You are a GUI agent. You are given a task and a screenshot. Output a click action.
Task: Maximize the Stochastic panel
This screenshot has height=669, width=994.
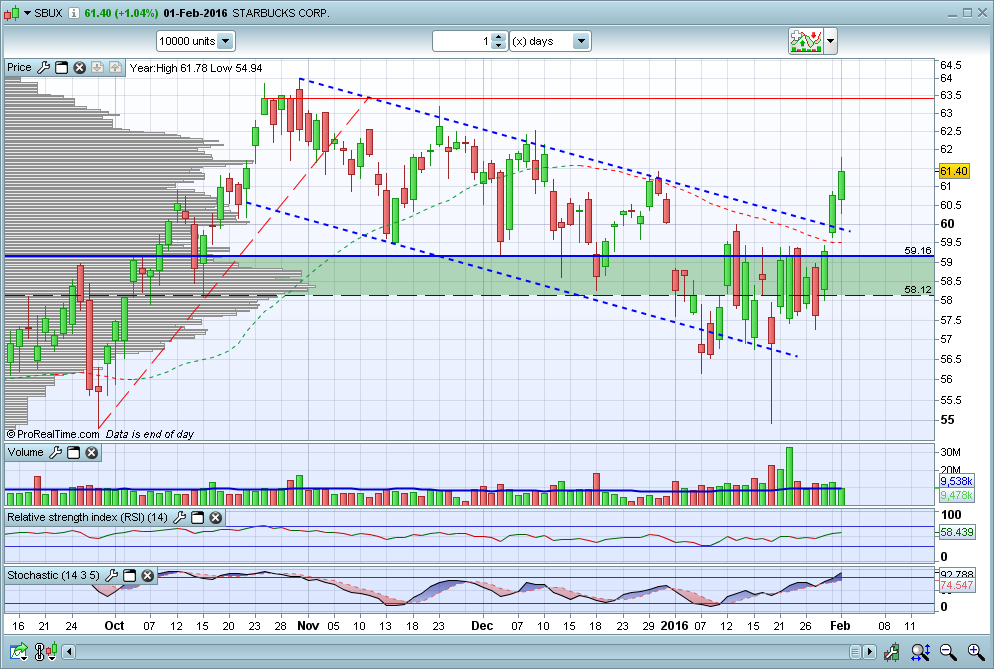pos(129,575)
